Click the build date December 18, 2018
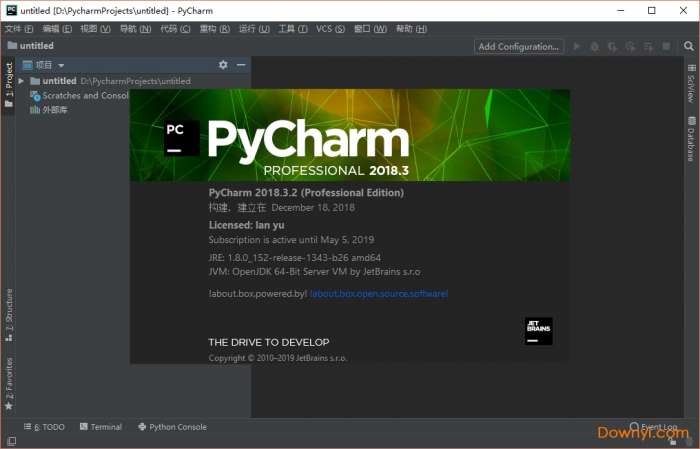The width and height of the screenshot is (700, 449). point(313,208)
